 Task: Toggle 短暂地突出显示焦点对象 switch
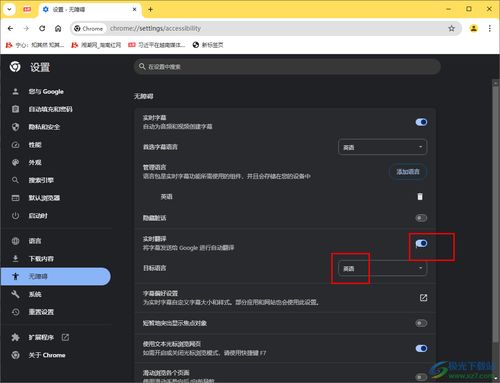[x=421, y=323]
